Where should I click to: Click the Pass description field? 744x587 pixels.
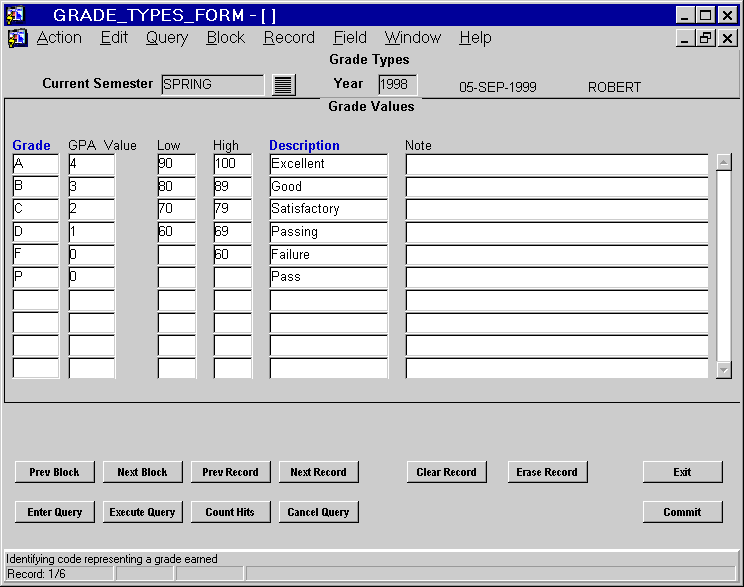click(x=328, y=278)
